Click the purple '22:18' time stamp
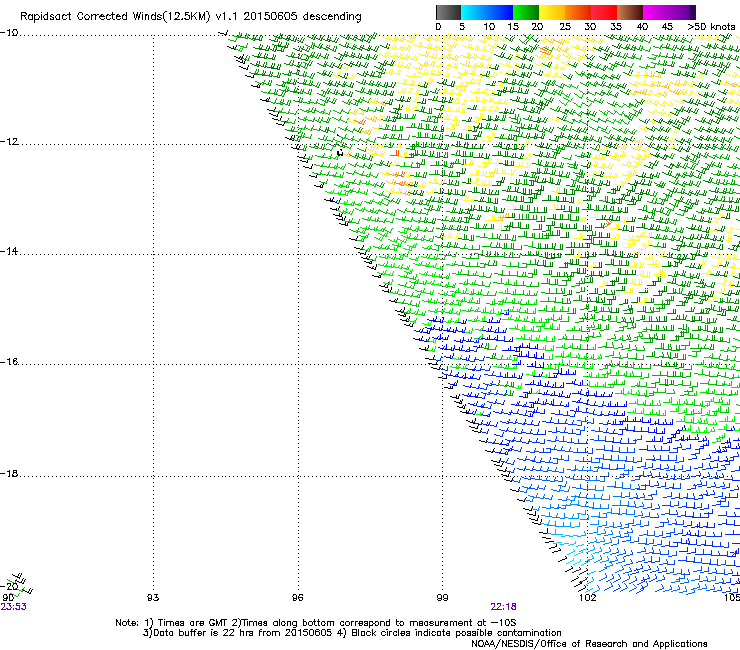740x650 pixels. pos(504,607)
